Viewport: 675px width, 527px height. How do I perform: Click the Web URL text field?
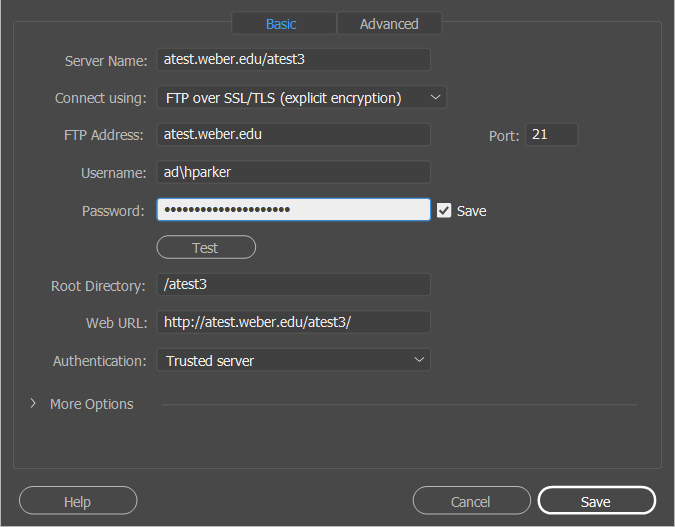pyautogui.click(x=293, y=322)
